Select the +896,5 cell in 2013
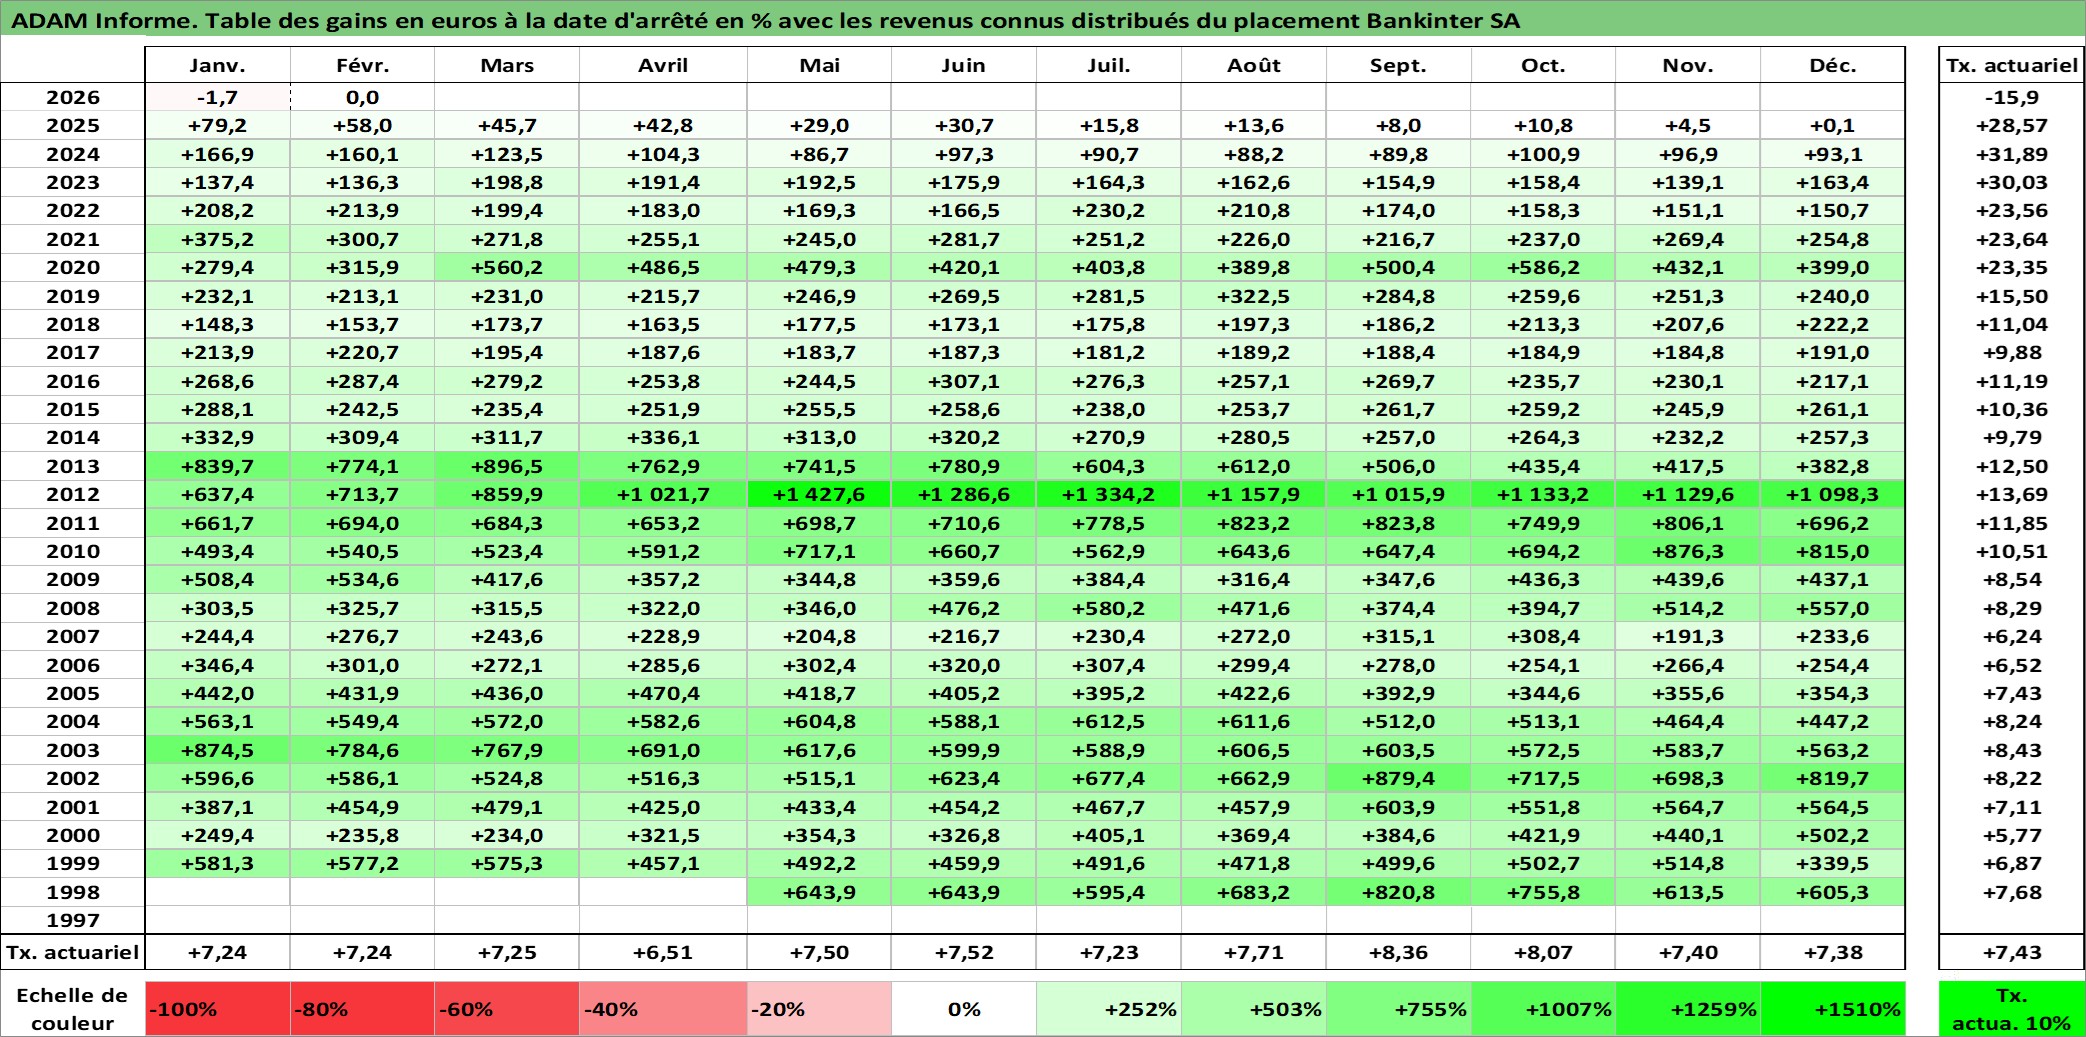Image resolution: width=2086 pixels, height=1037 pixels. point(507,466)
